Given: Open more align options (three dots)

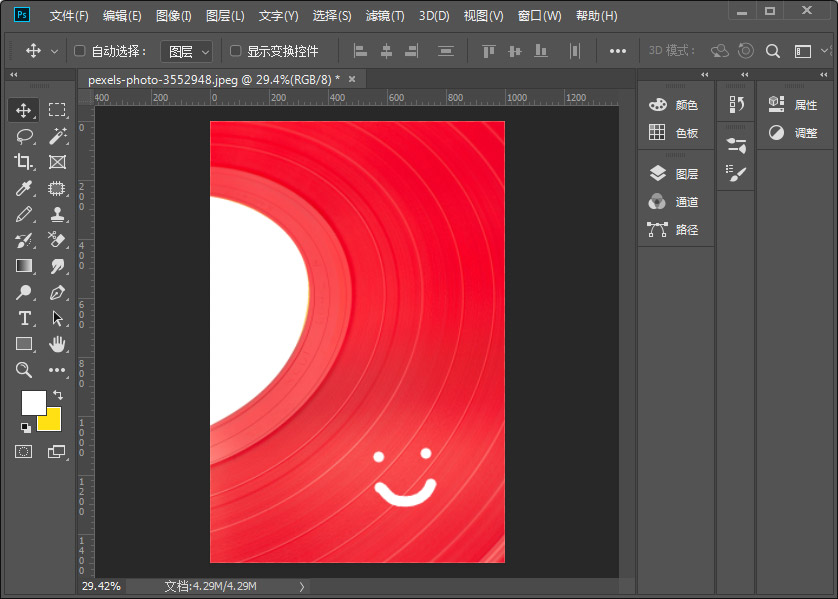Looking at the screenshot, I should 618,51.
